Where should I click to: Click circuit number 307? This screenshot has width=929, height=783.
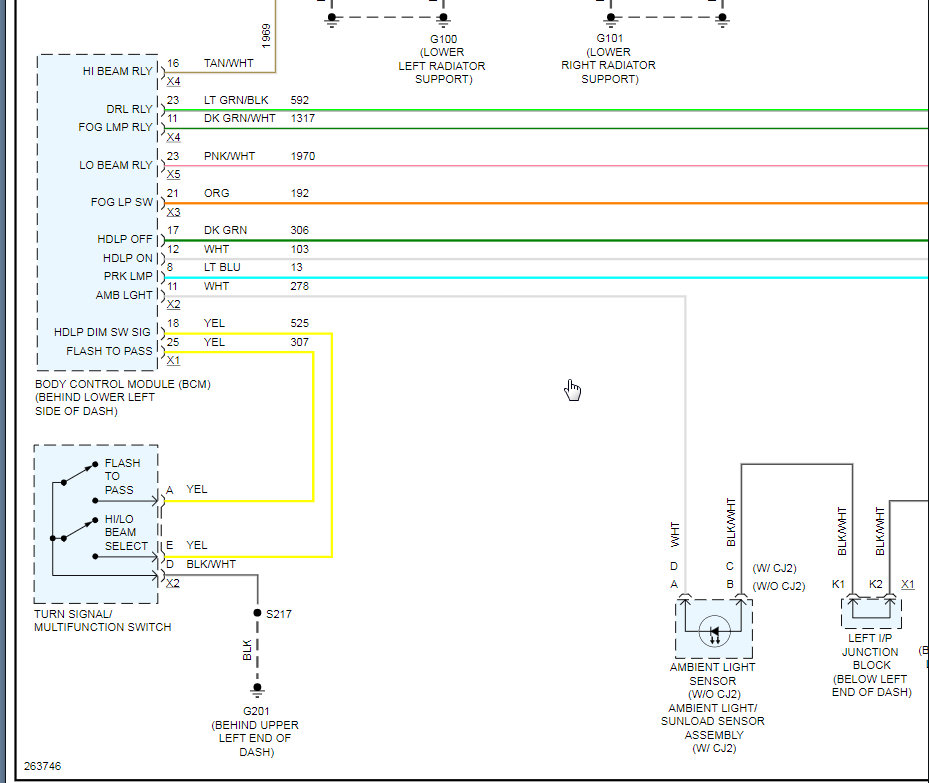tap(300, 342)
